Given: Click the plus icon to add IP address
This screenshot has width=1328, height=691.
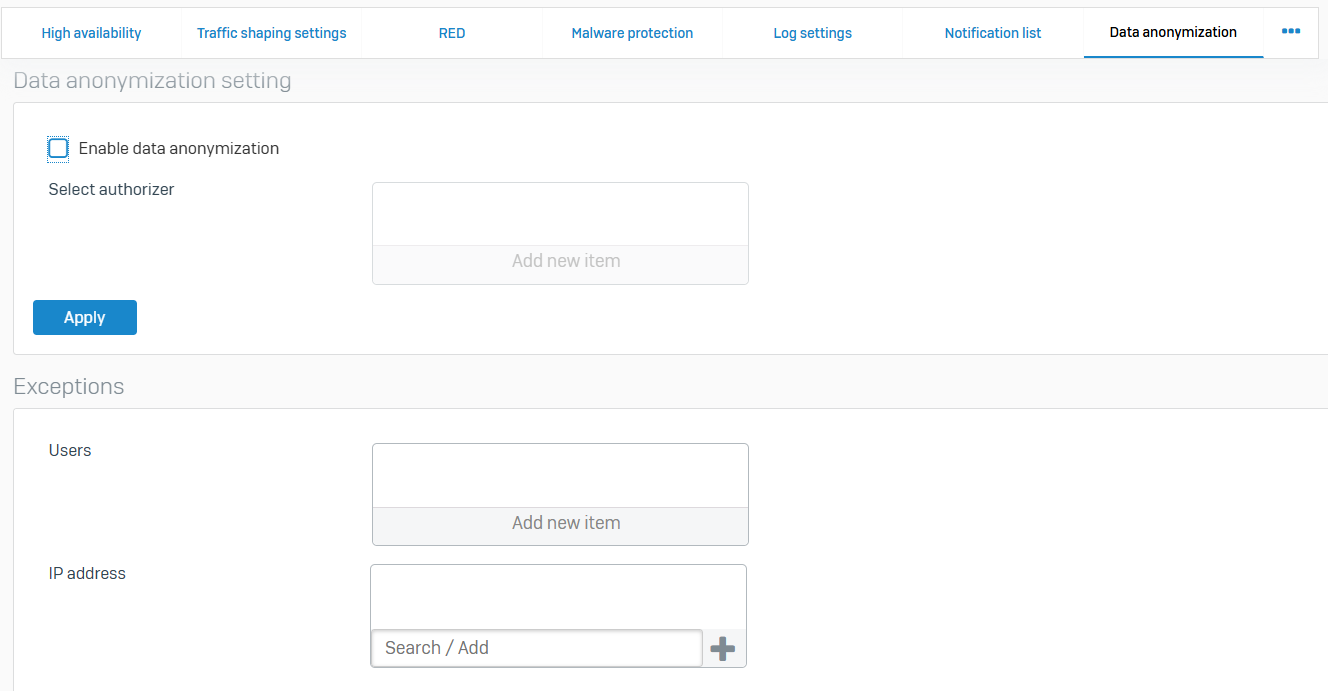Looking at the screenshot, I should 722,649.
